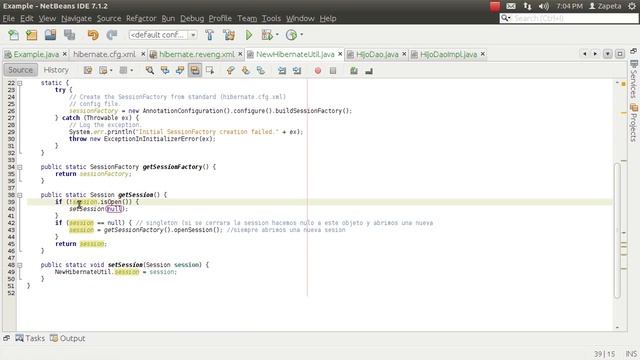The width and height of the screenshot is (640, 360).
Task: Toggle Highlight Search in editor toolbar
Action: pos(195,71)
